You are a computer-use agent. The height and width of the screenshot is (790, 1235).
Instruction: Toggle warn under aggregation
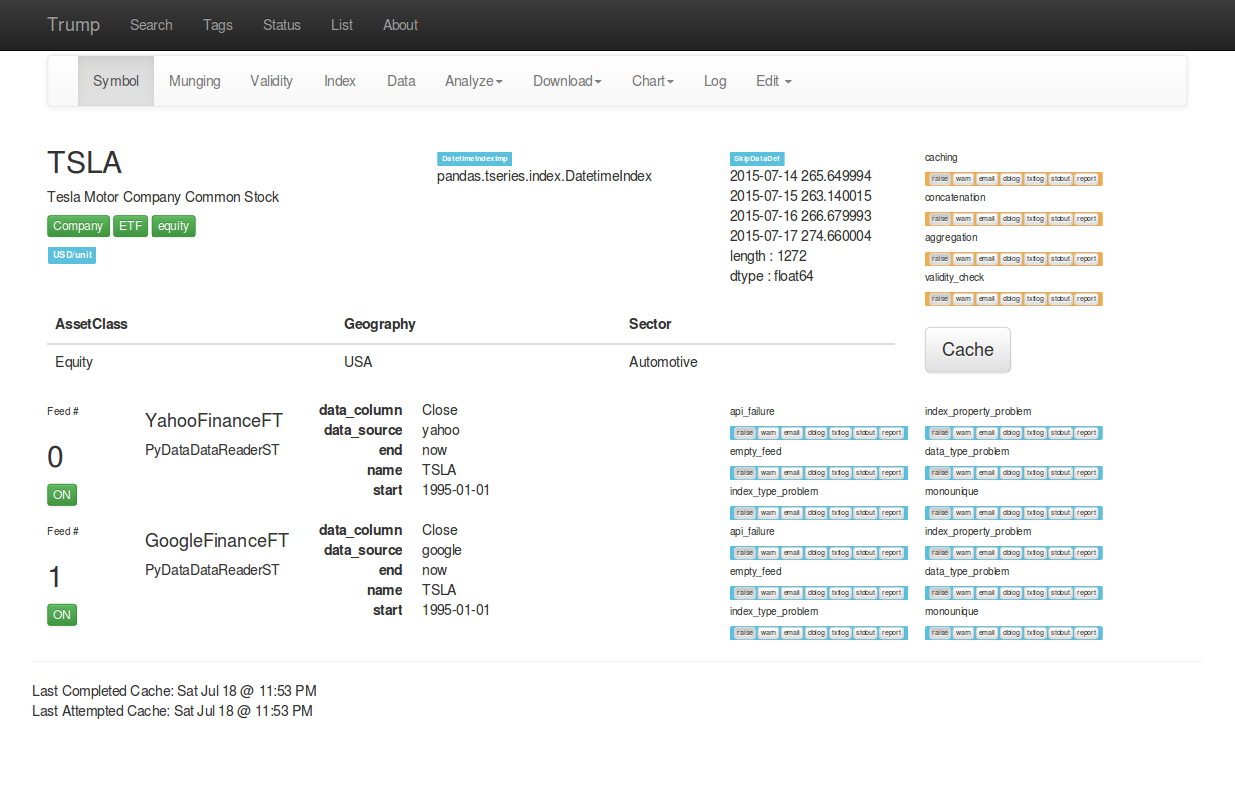coord(963,259)
